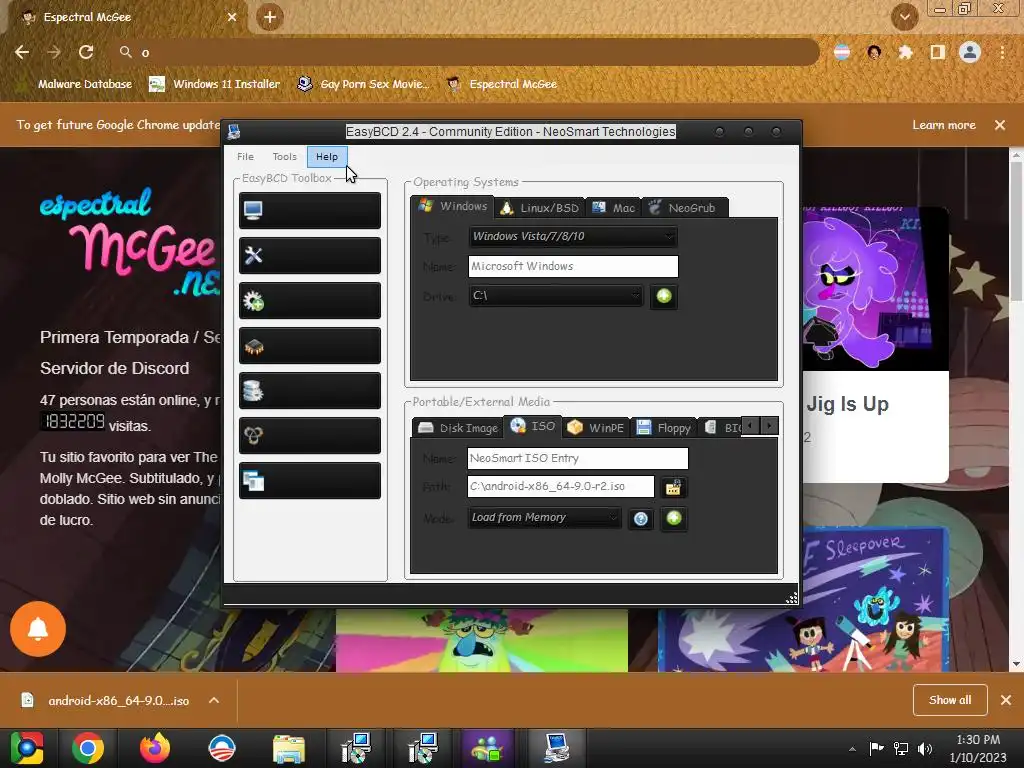Open File Explorer folder in taskbar

point(289,748)
